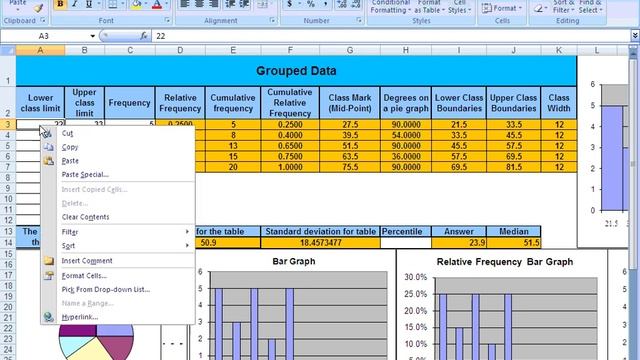Click the formula bar showing 22

[x=391, y=36]
